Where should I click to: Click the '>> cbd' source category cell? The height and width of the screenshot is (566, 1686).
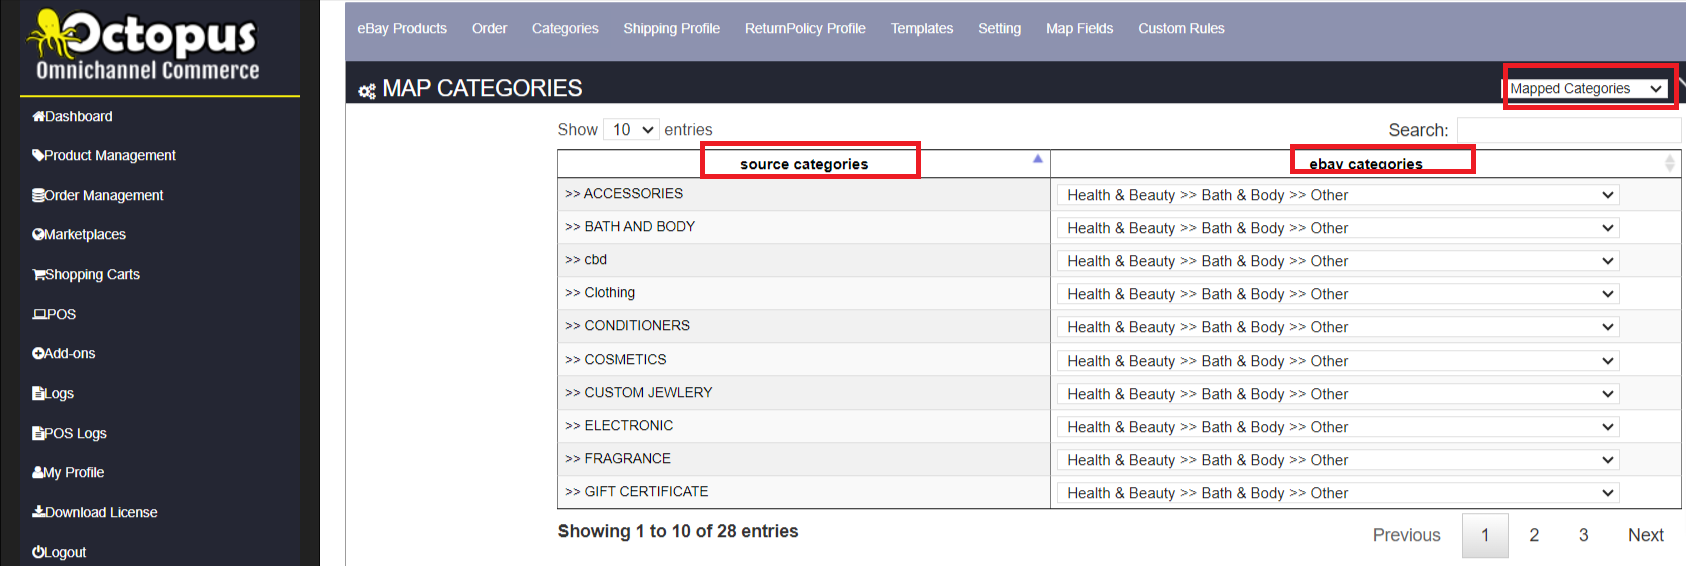tap(804, 260)
